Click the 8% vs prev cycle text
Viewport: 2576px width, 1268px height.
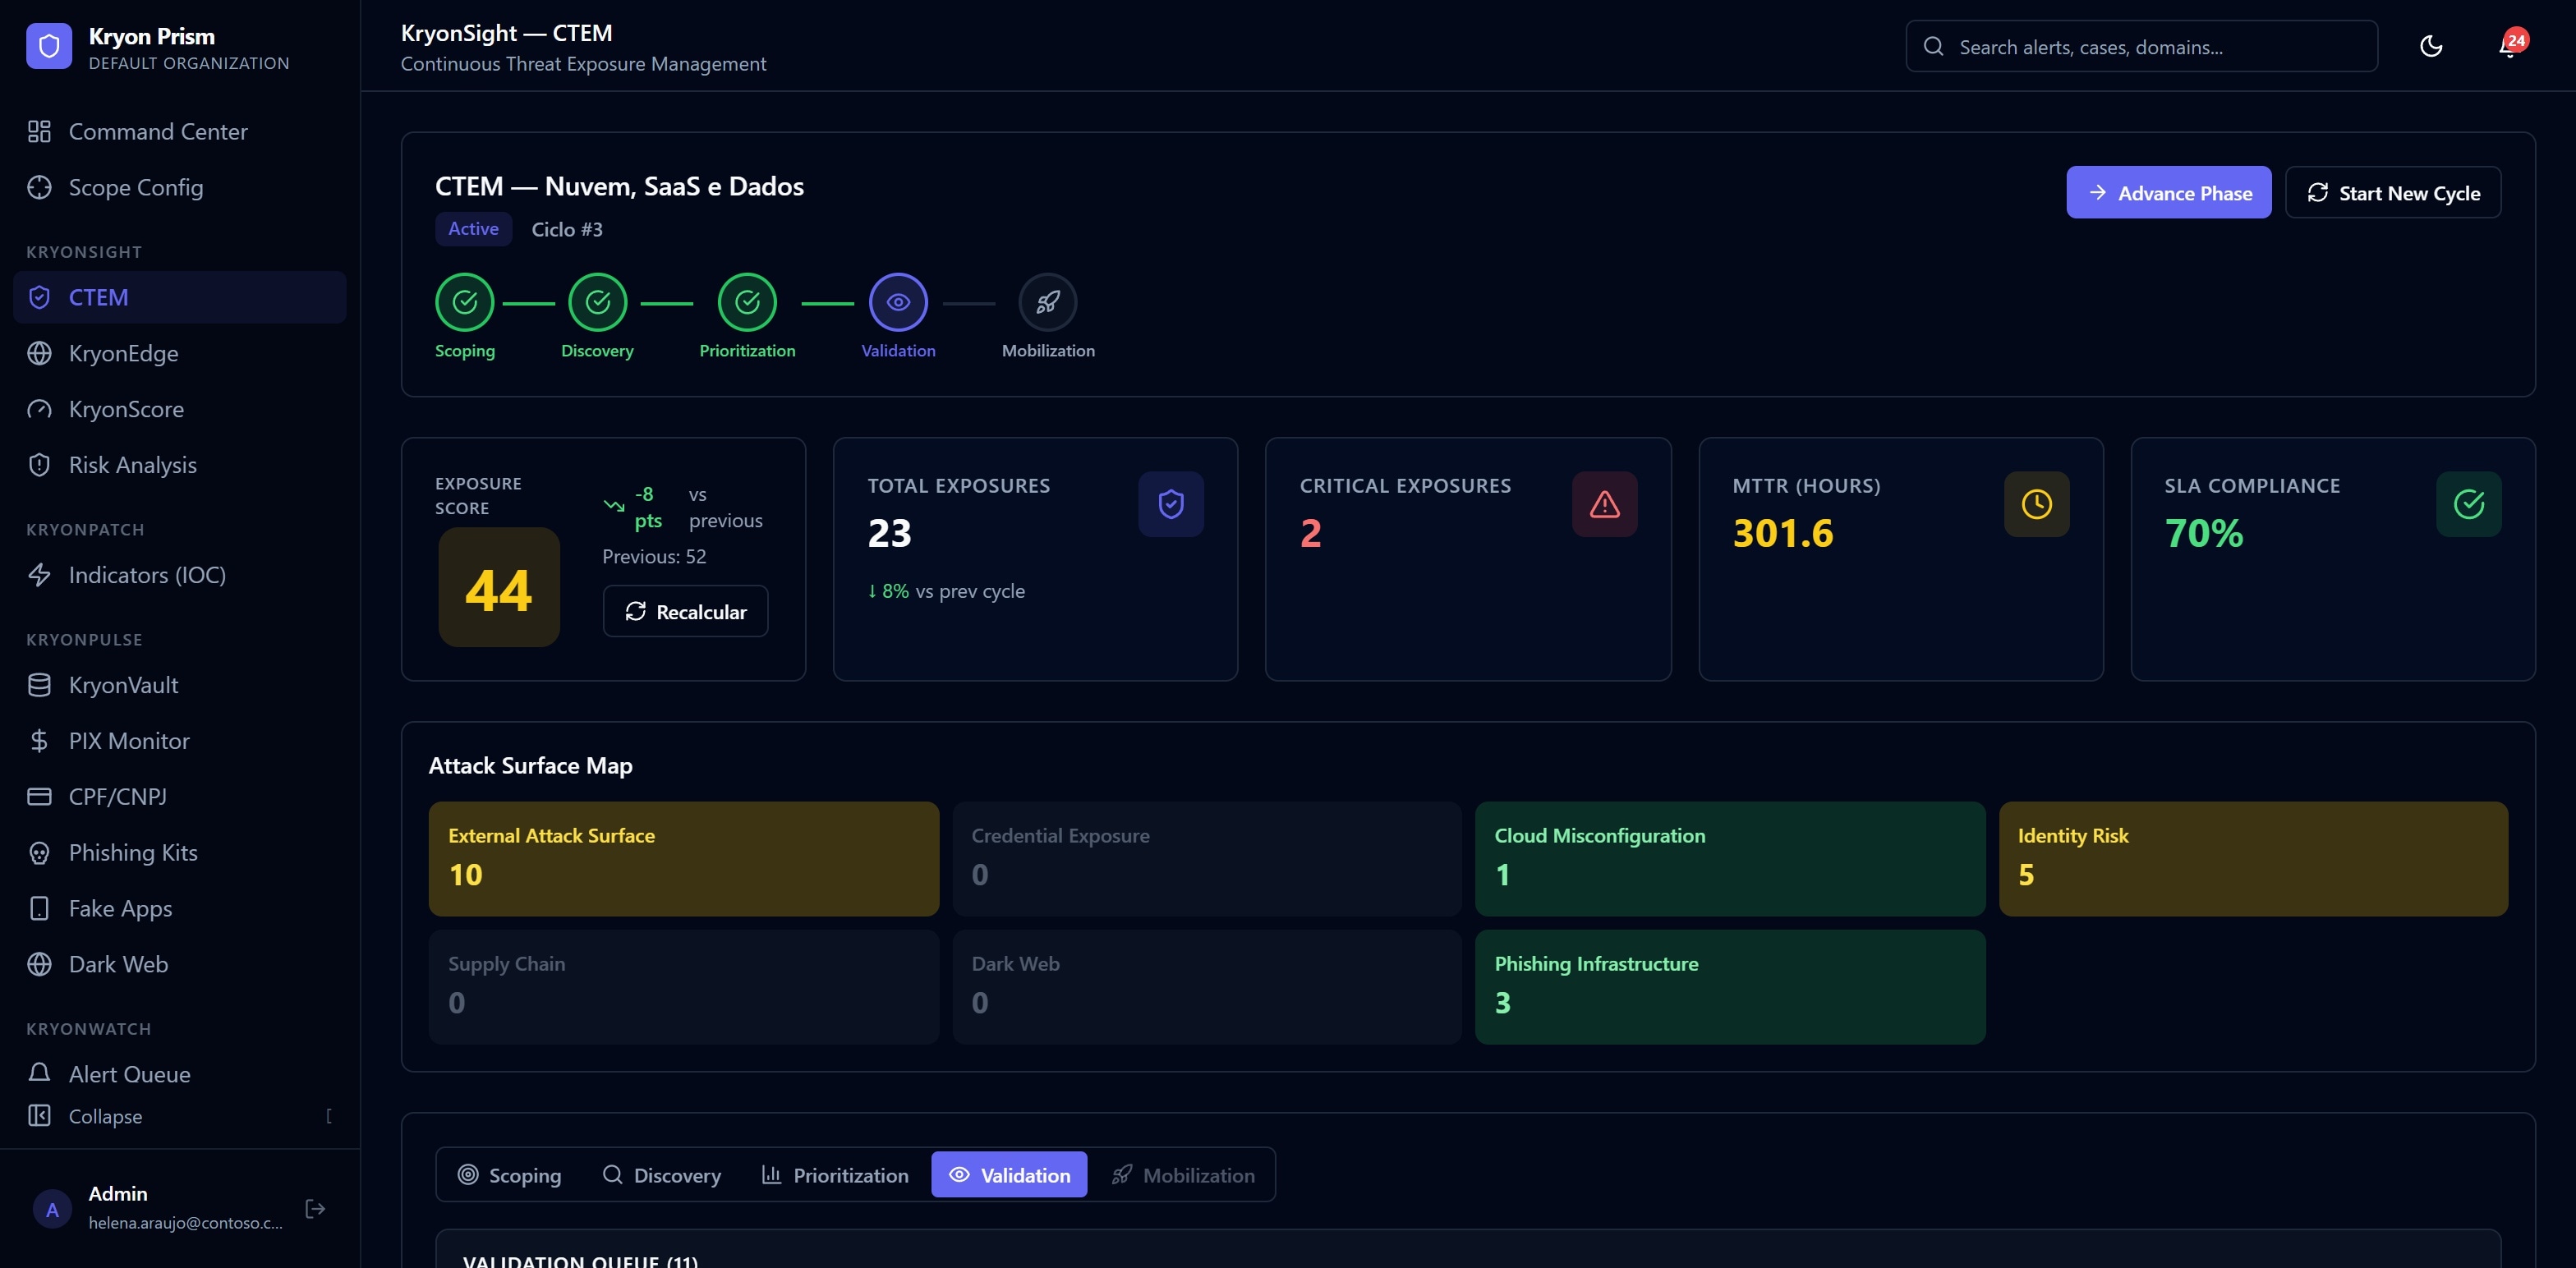(x=946, y=591)
